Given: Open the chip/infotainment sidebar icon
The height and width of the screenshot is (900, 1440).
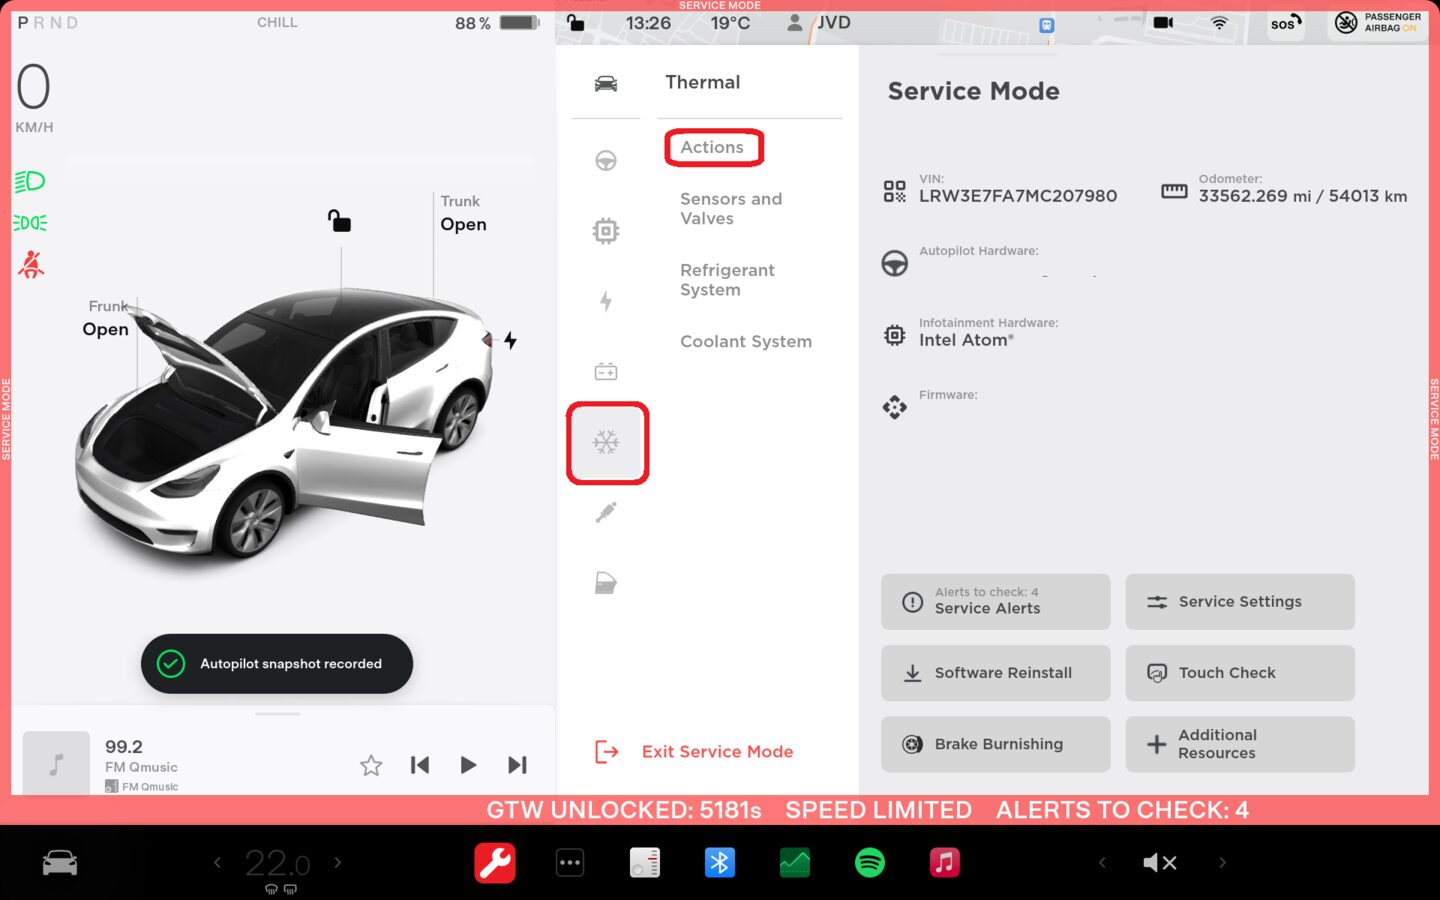Looking at the screenshot, I should pos(606,231).
